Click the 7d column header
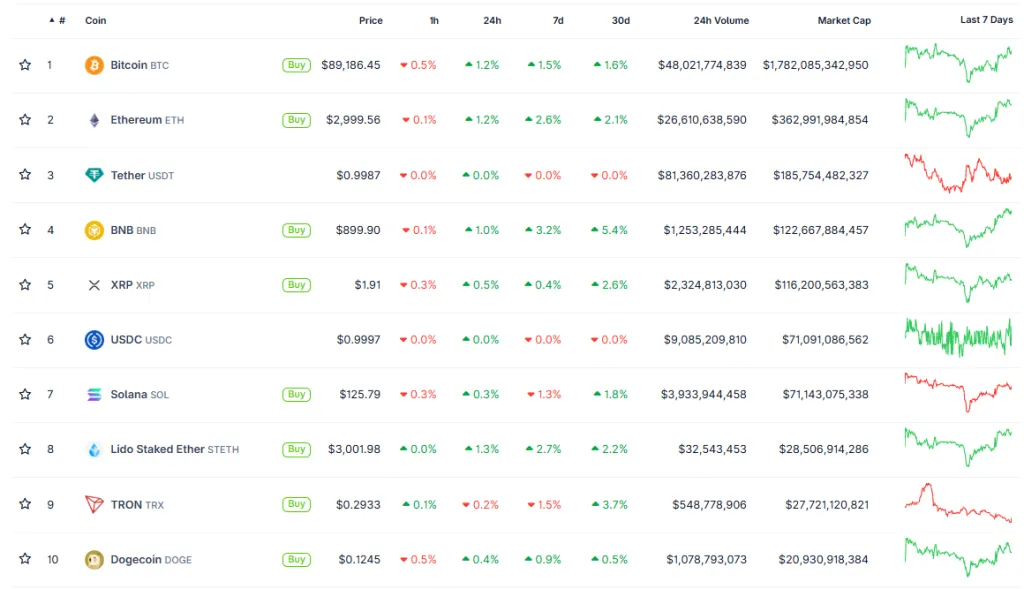This screenshot has width=1024, height=589. coord(557,20)
